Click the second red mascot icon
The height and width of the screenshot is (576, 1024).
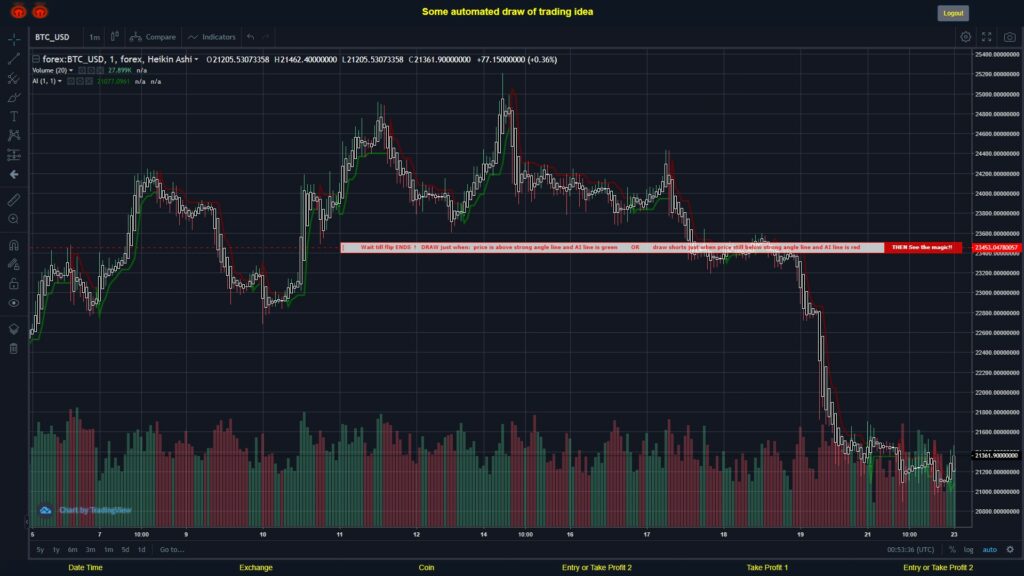[40, 11]
